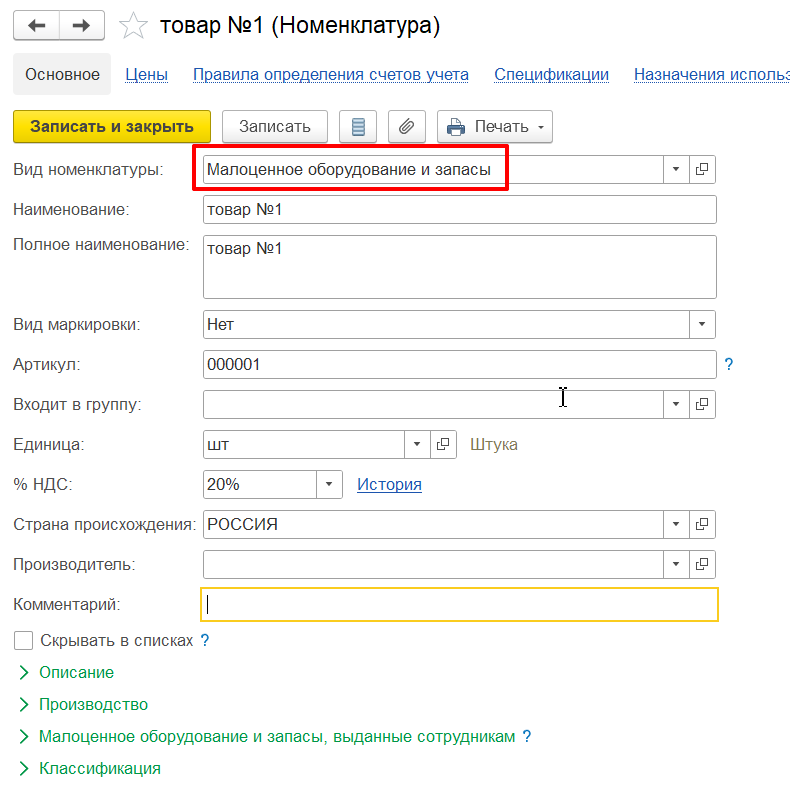Viewport: 790px width, 787px height.
Task: Open the Вид маркировки dropdown
Action: (x=703, y=324)
